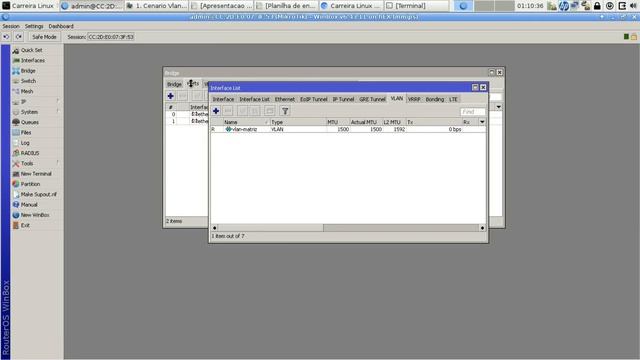
Task: Open Queues in the sidebar
Action: tap(29, 122)
